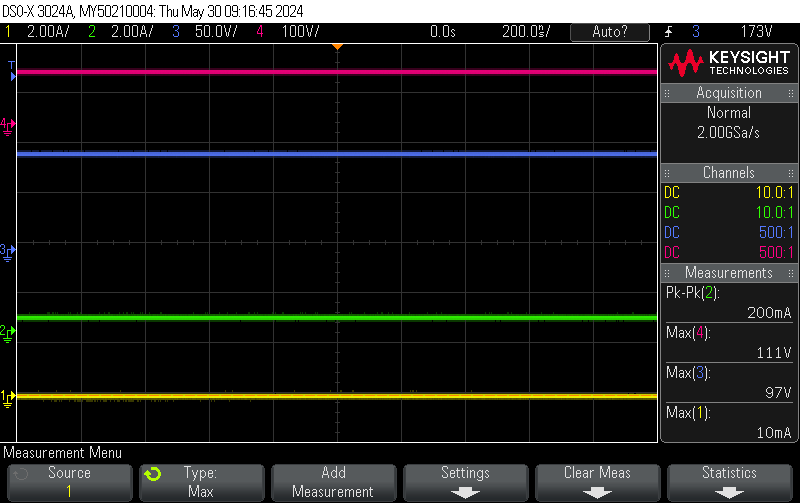Select channel 3 scale 50.0V/

(x=216, y=32)
